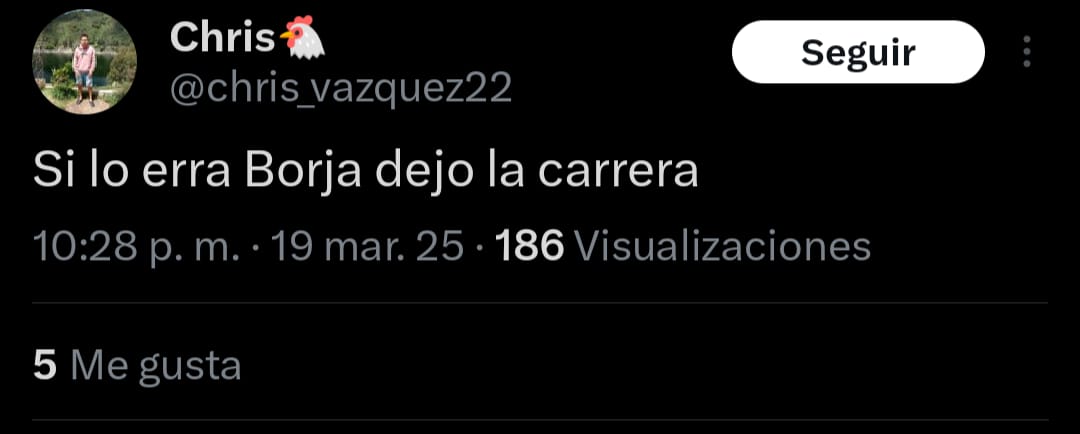
Task: Visit the @chris_vazquez22 handle link
Action: [341, 89]
